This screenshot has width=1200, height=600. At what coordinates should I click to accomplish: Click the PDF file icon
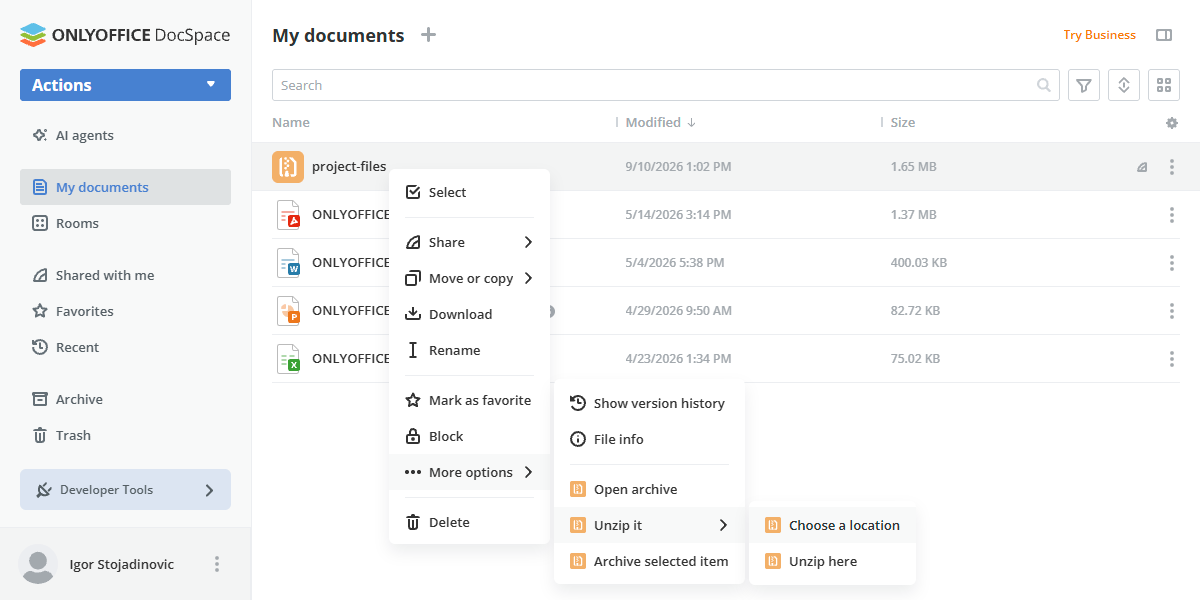288,215
